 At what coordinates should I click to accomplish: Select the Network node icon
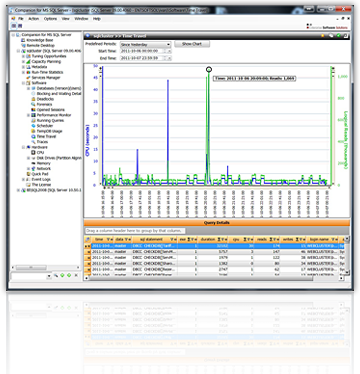(33, 169)
